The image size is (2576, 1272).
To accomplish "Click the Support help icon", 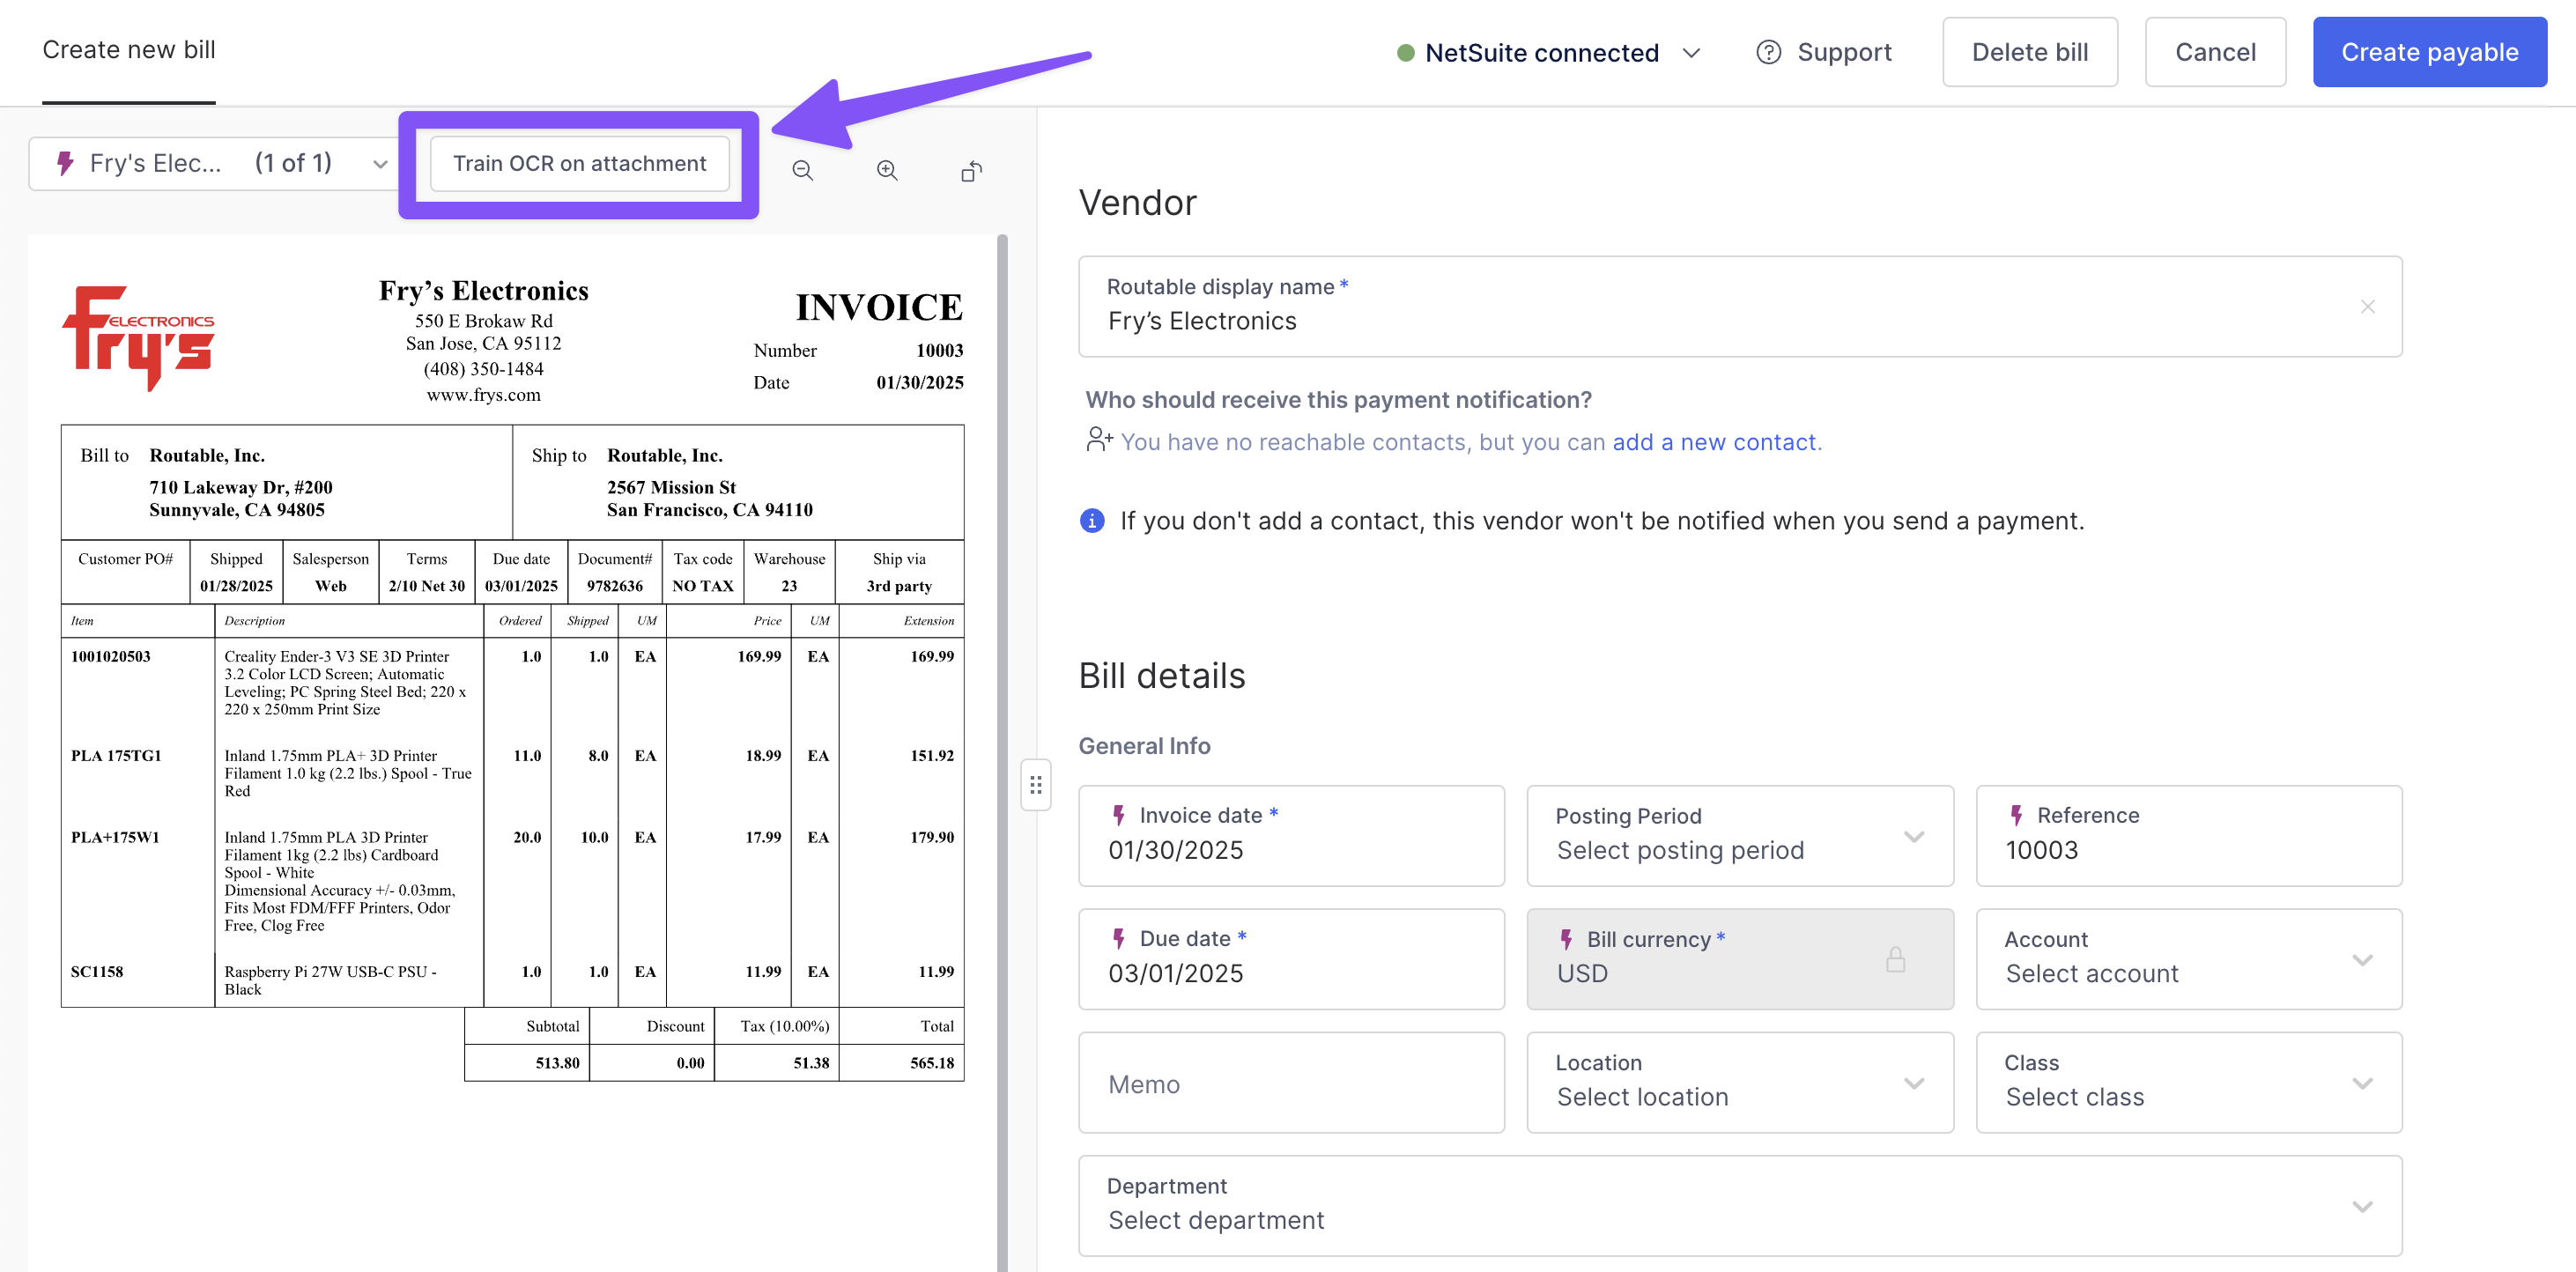I will [1768, 52].
